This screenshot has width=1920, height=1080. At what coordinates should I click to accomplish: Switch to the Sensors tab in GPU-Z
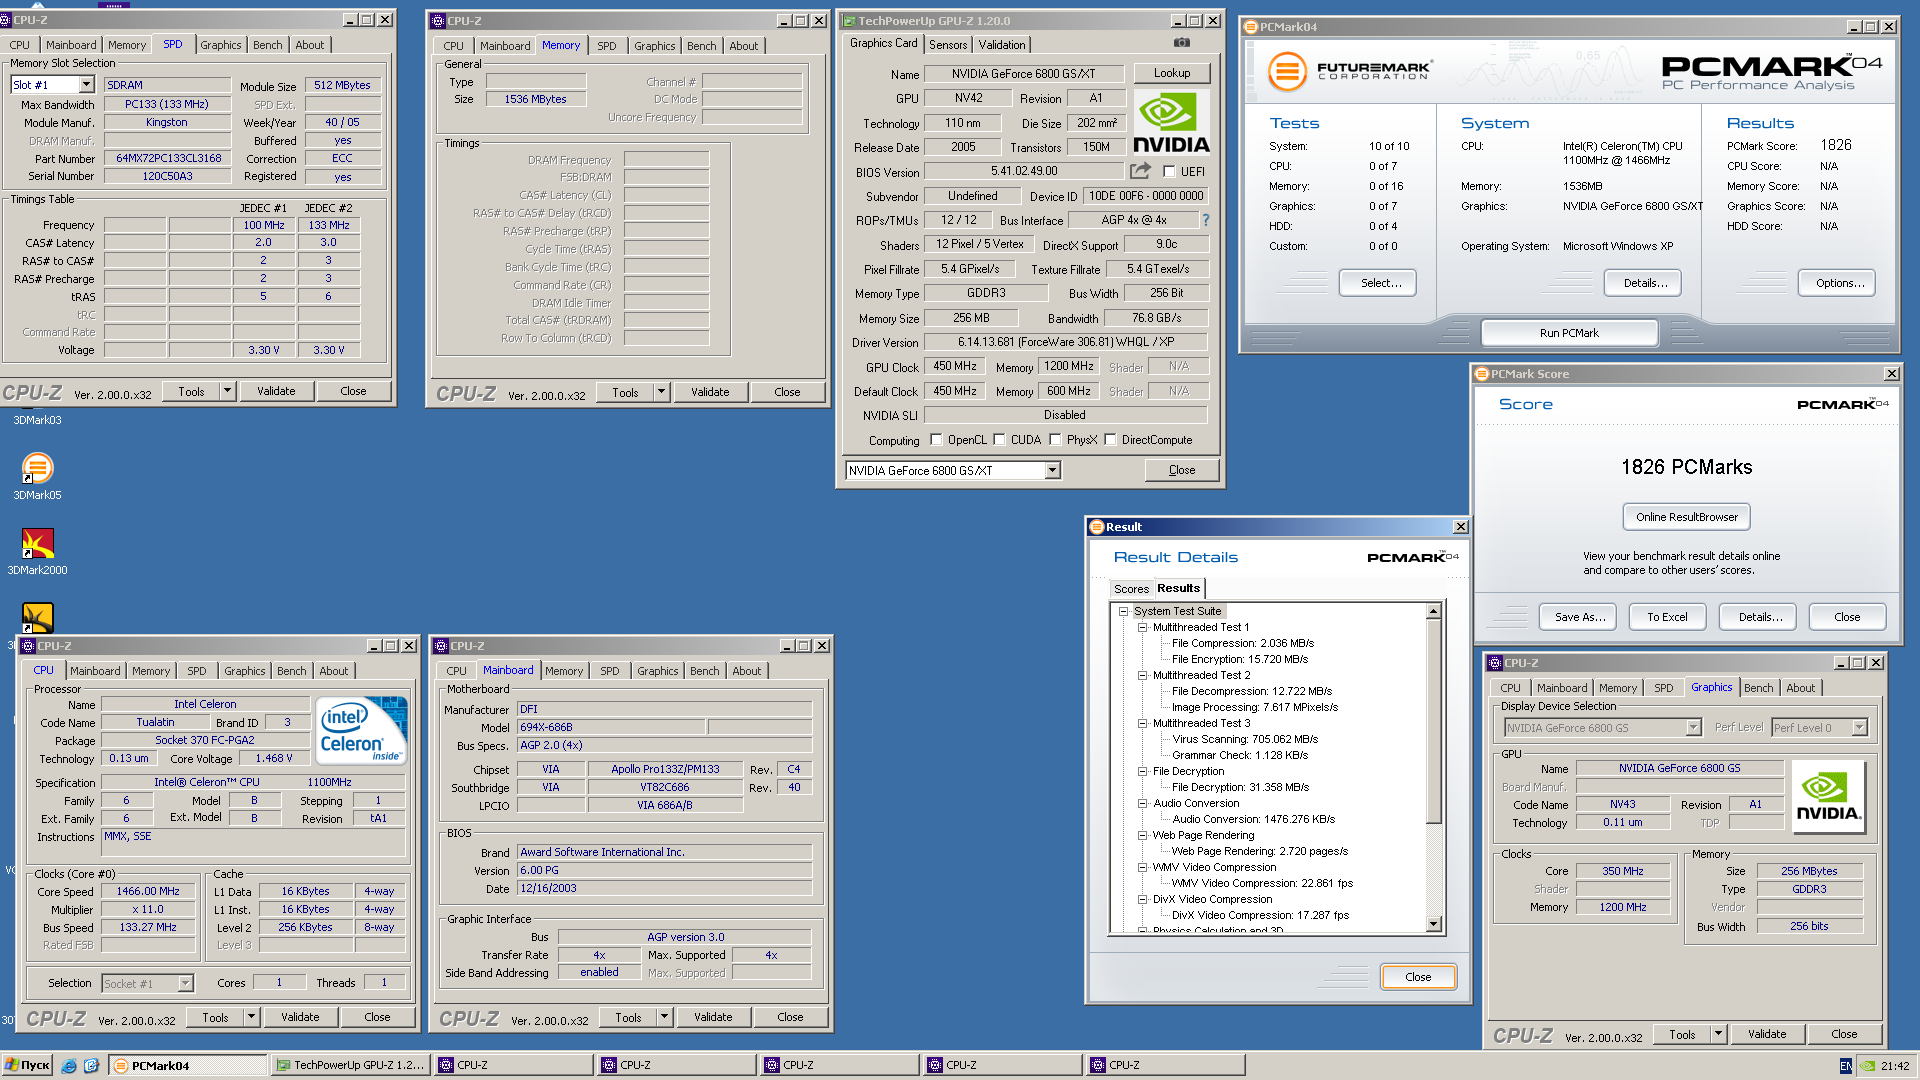(x=947, y=45)
